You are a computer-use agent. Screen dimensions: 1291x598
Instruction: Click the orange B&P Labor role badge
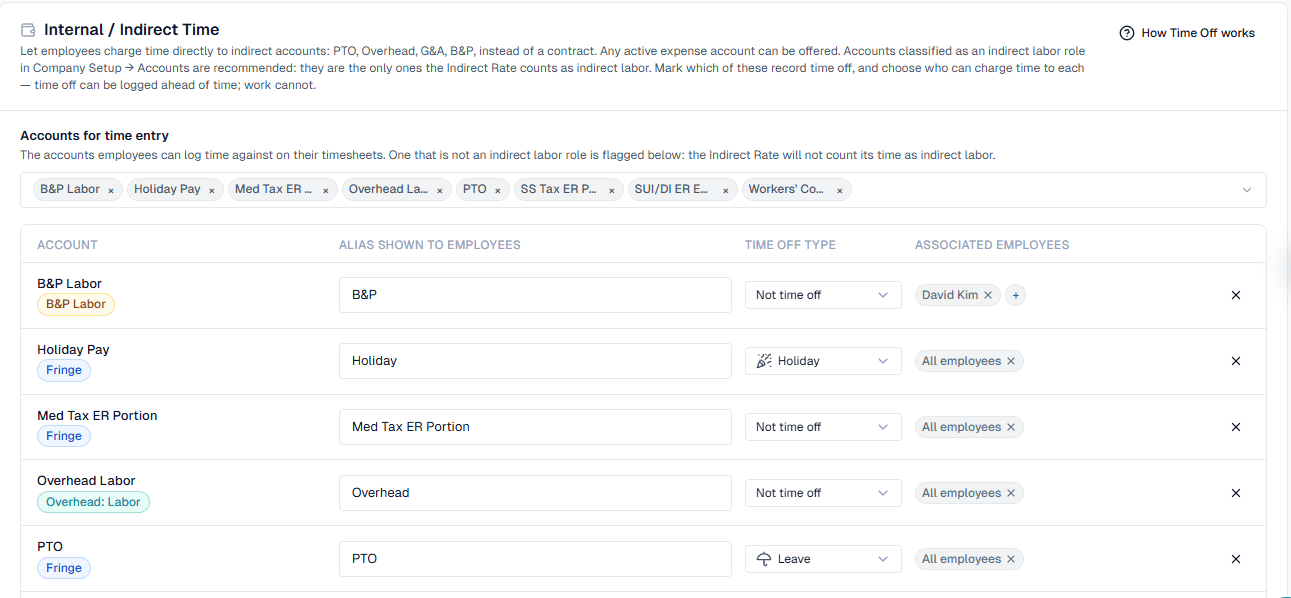coord(76,304)
